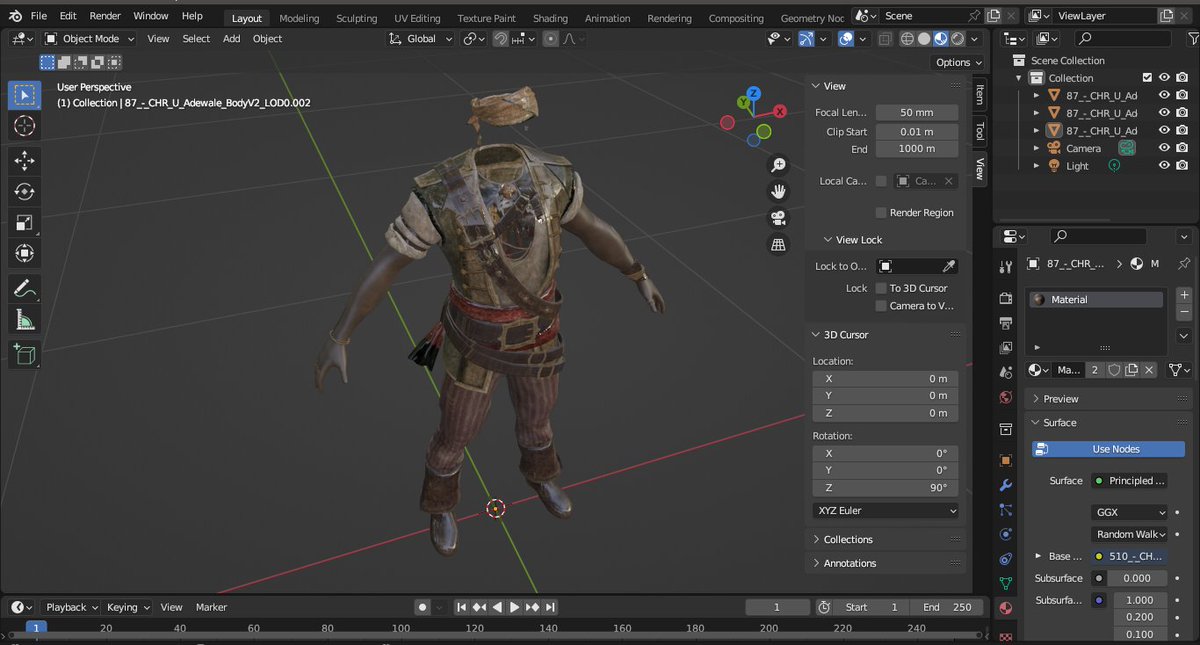Activate the Move tool
This screenshot has width=1200, height=645.
[x=25, y=160]
